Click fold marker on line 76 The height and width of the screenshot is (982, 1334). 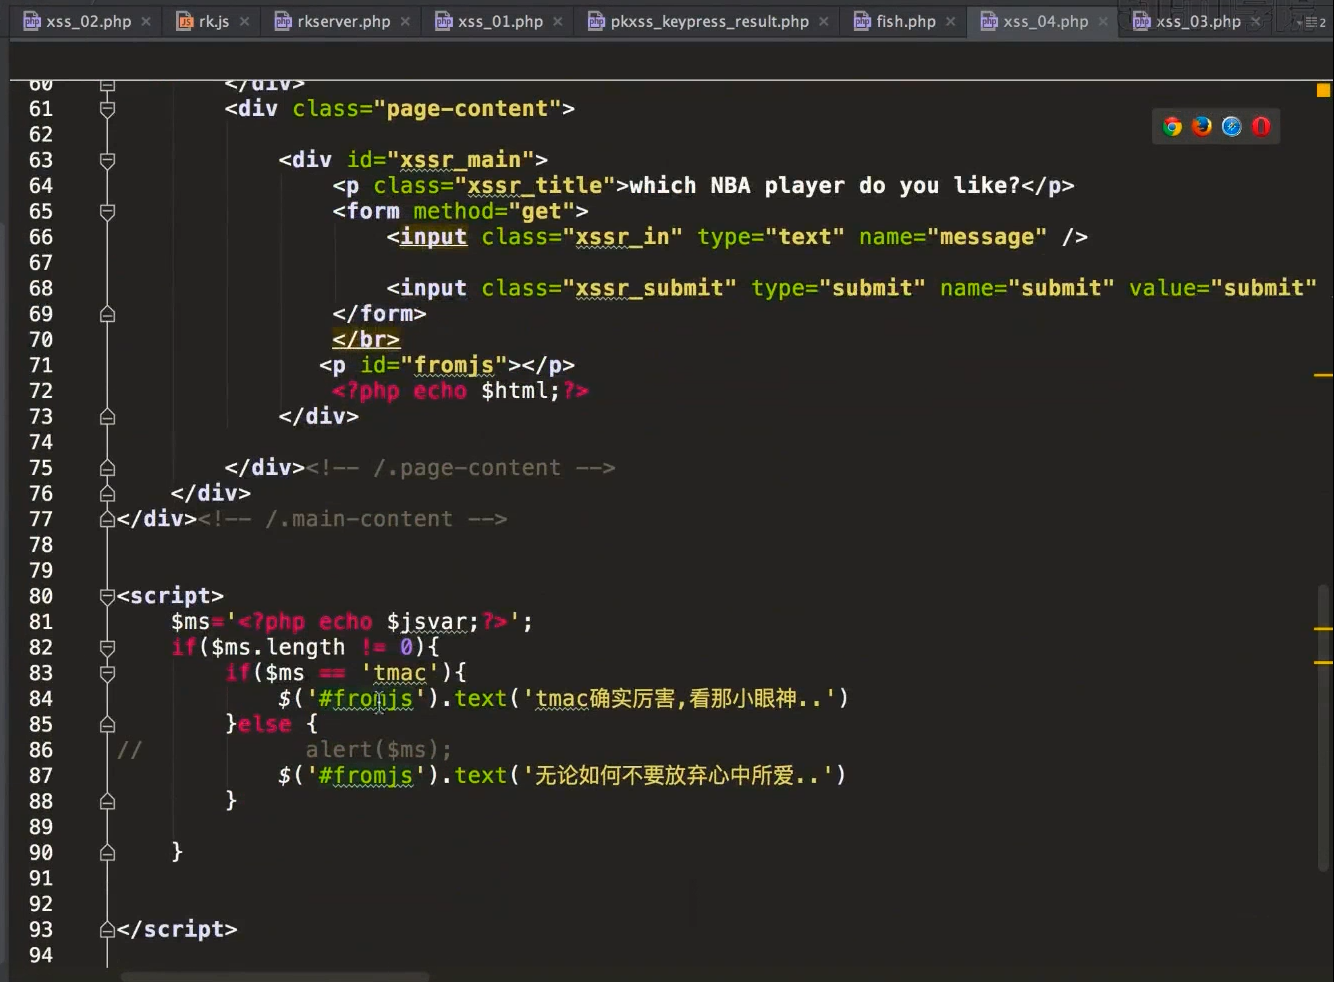(x=107, y=494)
